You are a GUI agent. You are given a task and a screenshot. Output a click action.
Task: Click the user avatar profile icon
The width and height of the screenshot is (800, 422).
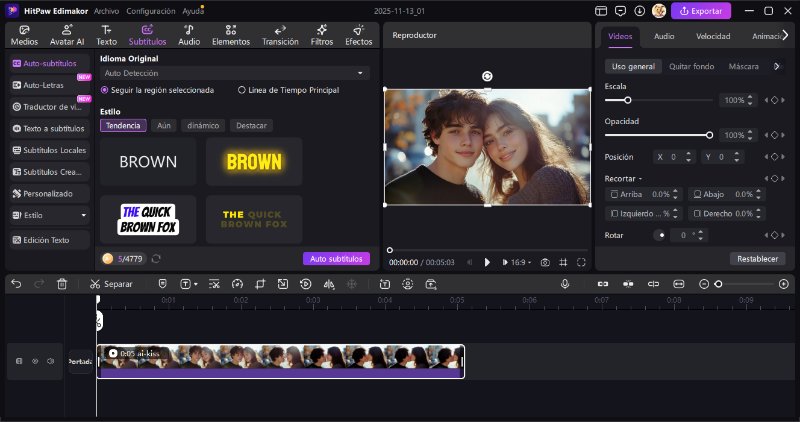659,11
